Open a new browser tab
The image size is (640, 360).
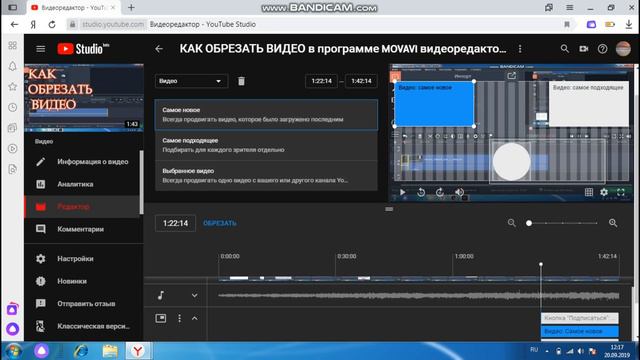coord(131,7)
